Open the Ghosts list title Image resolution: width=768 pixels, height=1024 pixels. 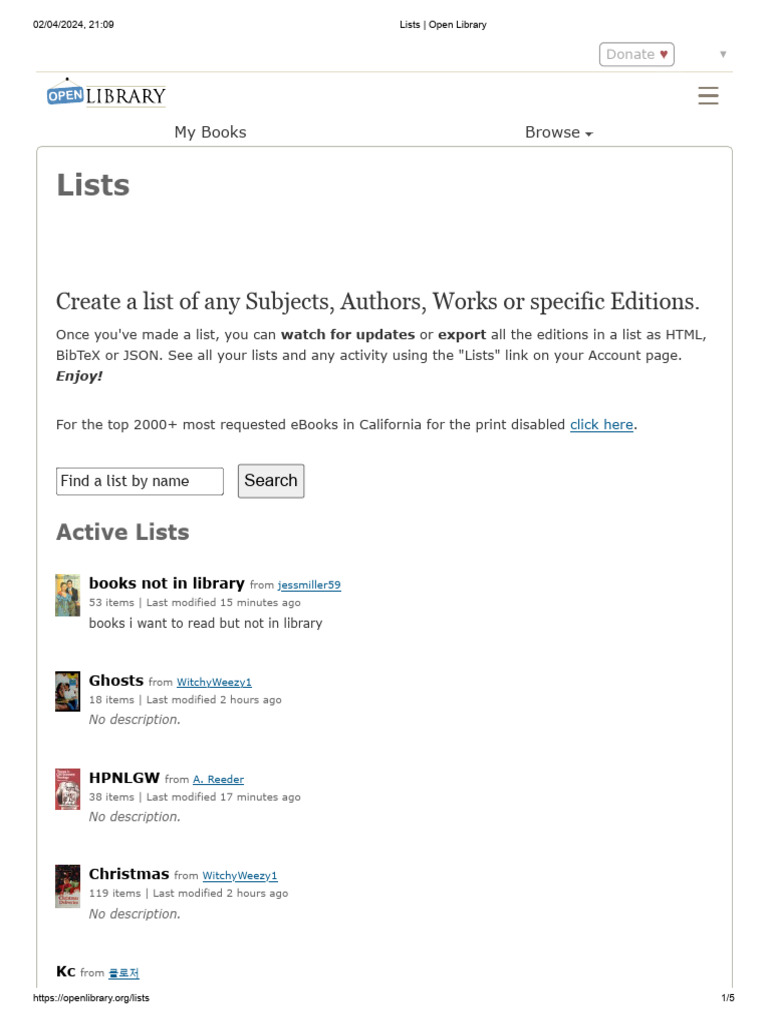click(x=116, y=681)
